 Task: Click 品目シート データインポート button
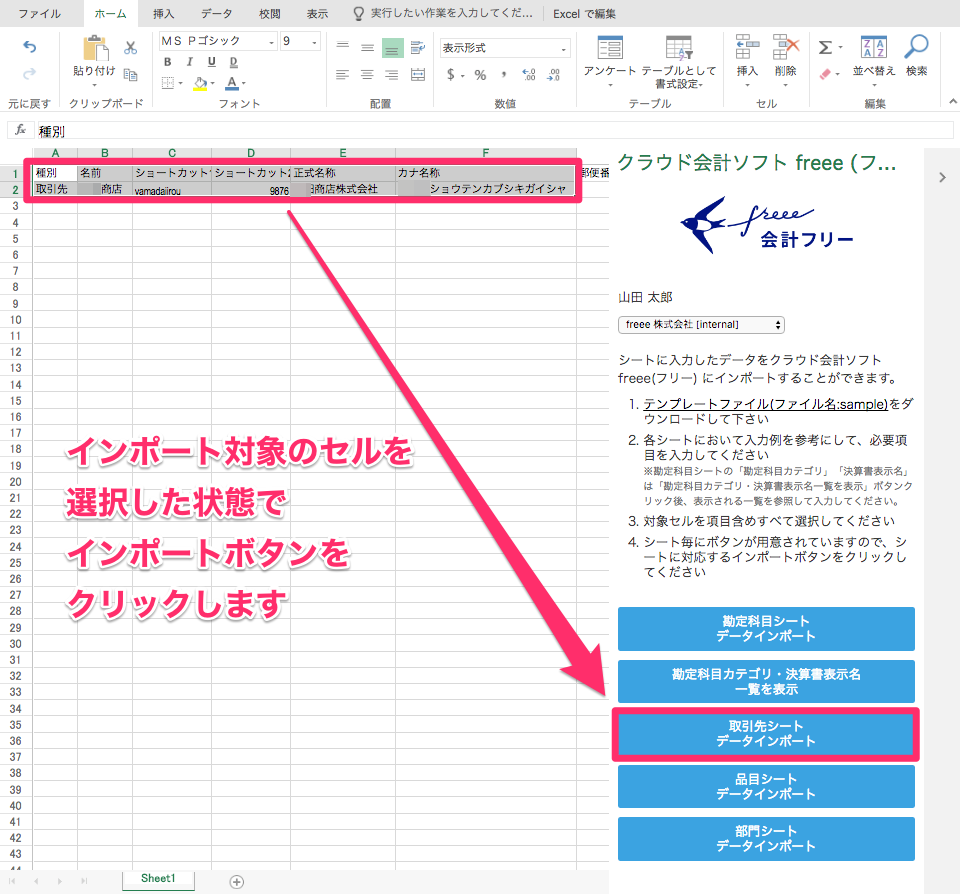point(766,786)
